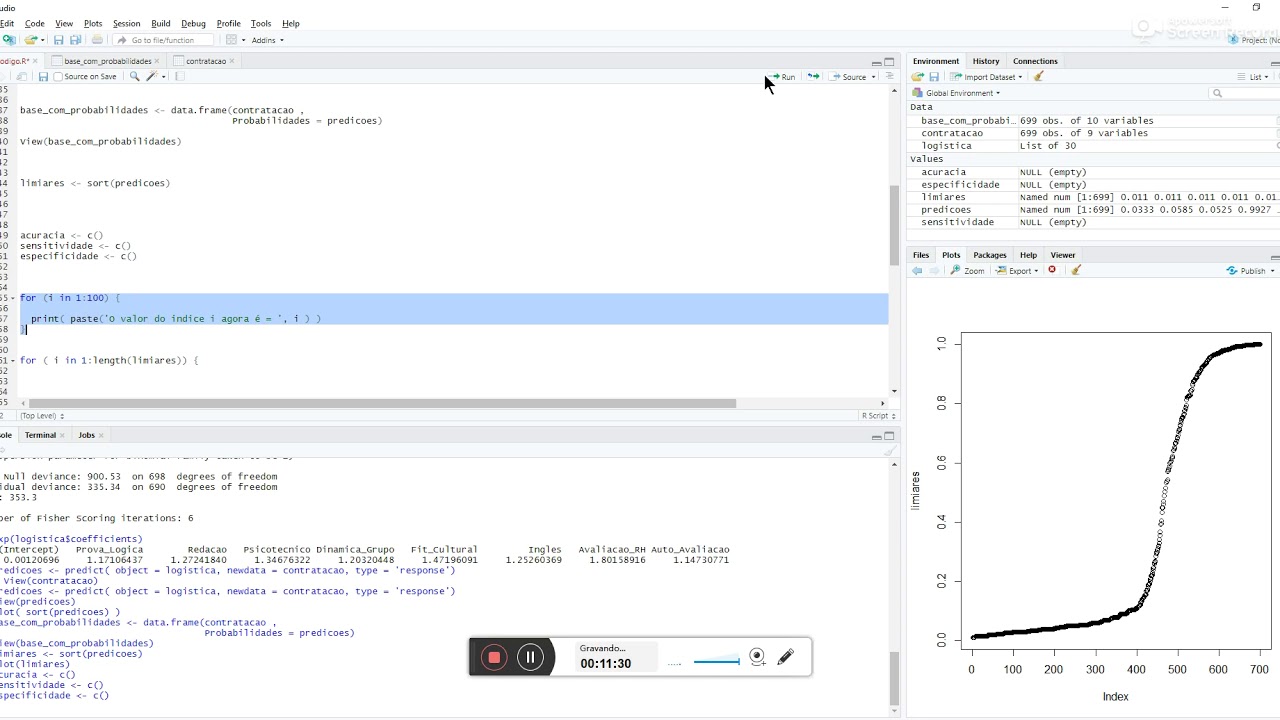Print the current file

click(x=97, y=40)
